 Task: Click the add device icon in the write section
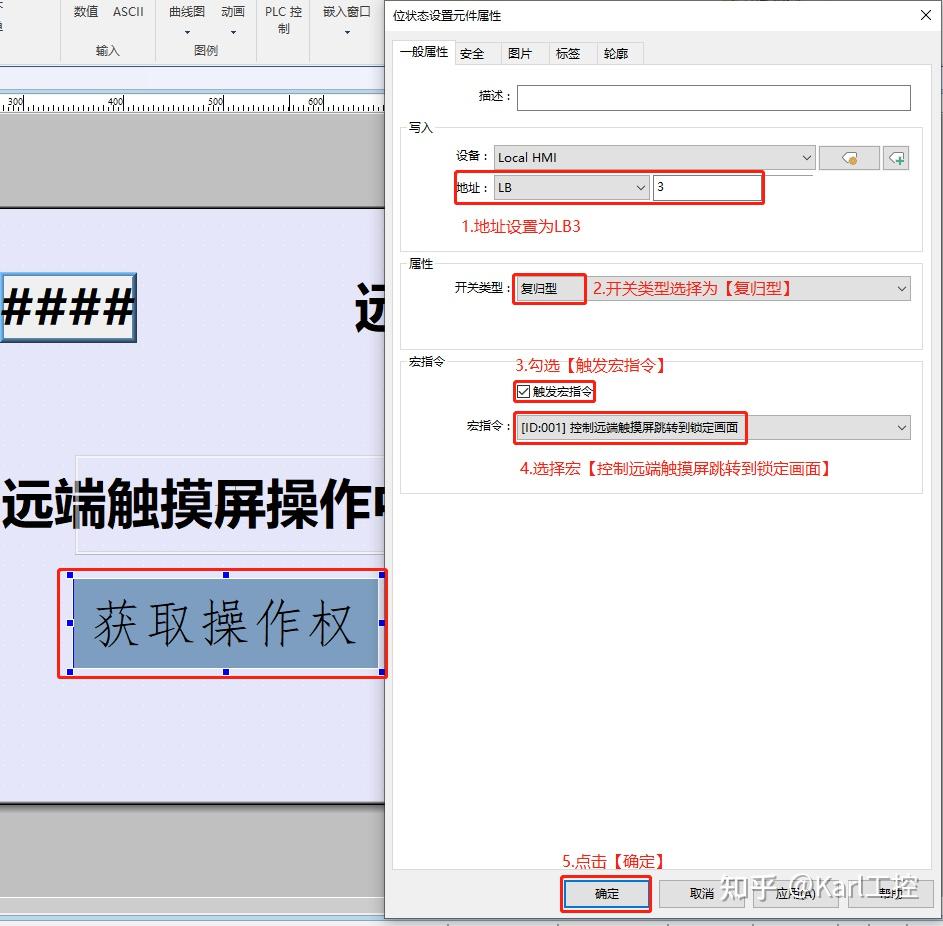(x=896, y=158)
